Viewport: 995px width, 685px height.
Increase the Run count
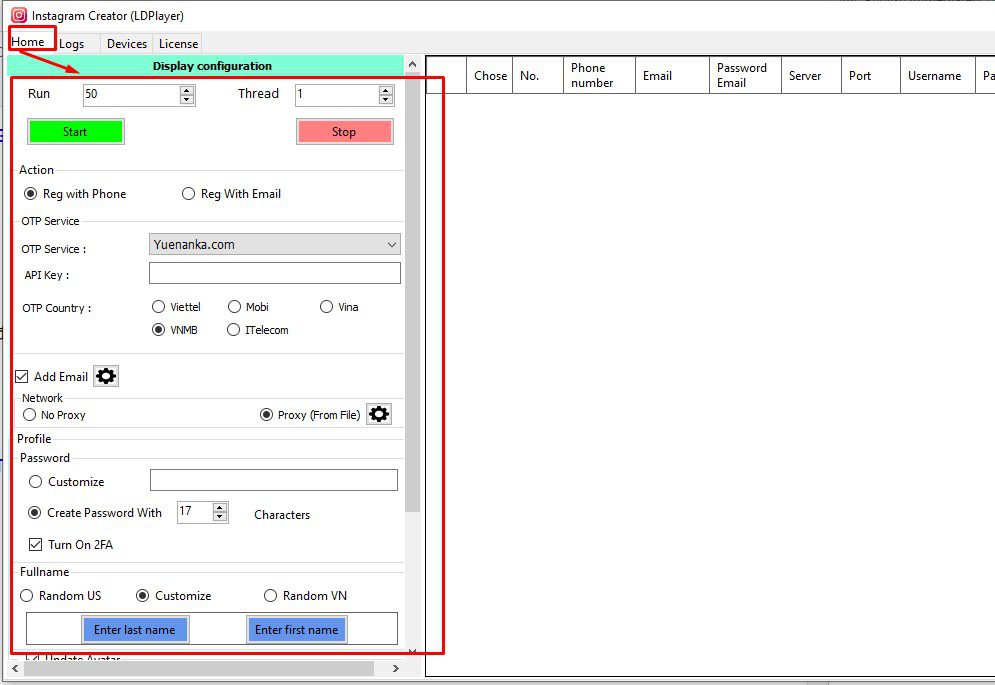tap(187, 90)
